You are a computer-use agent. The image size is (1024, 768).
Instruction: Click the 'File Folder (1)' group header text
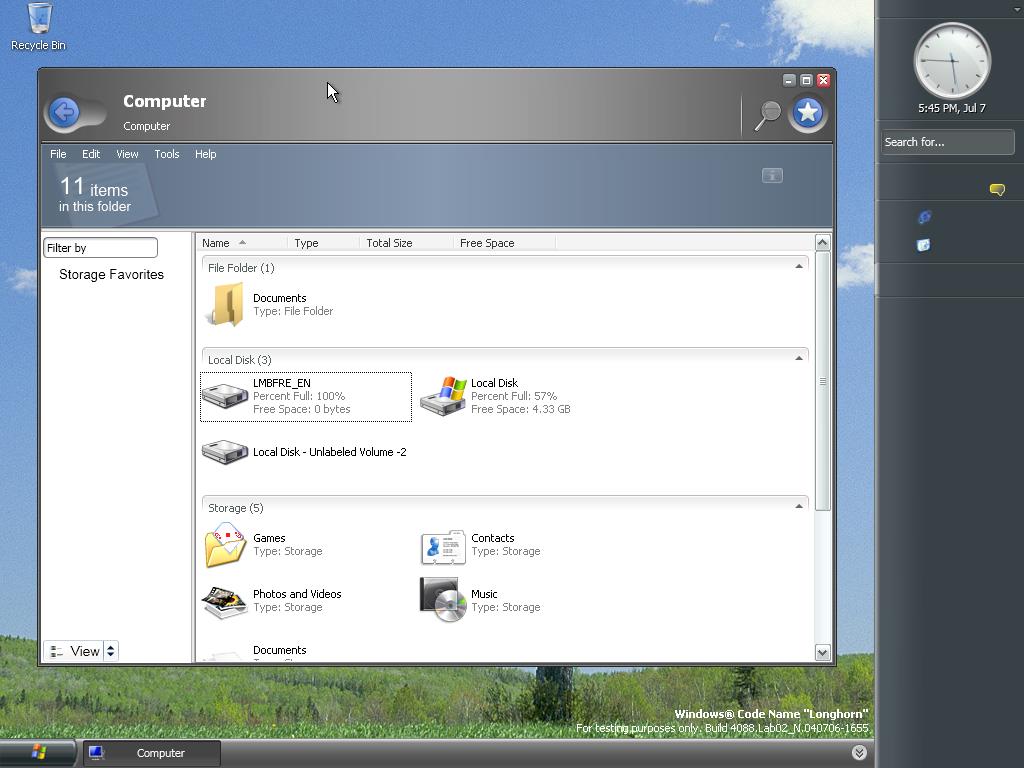tap(241, 268)
